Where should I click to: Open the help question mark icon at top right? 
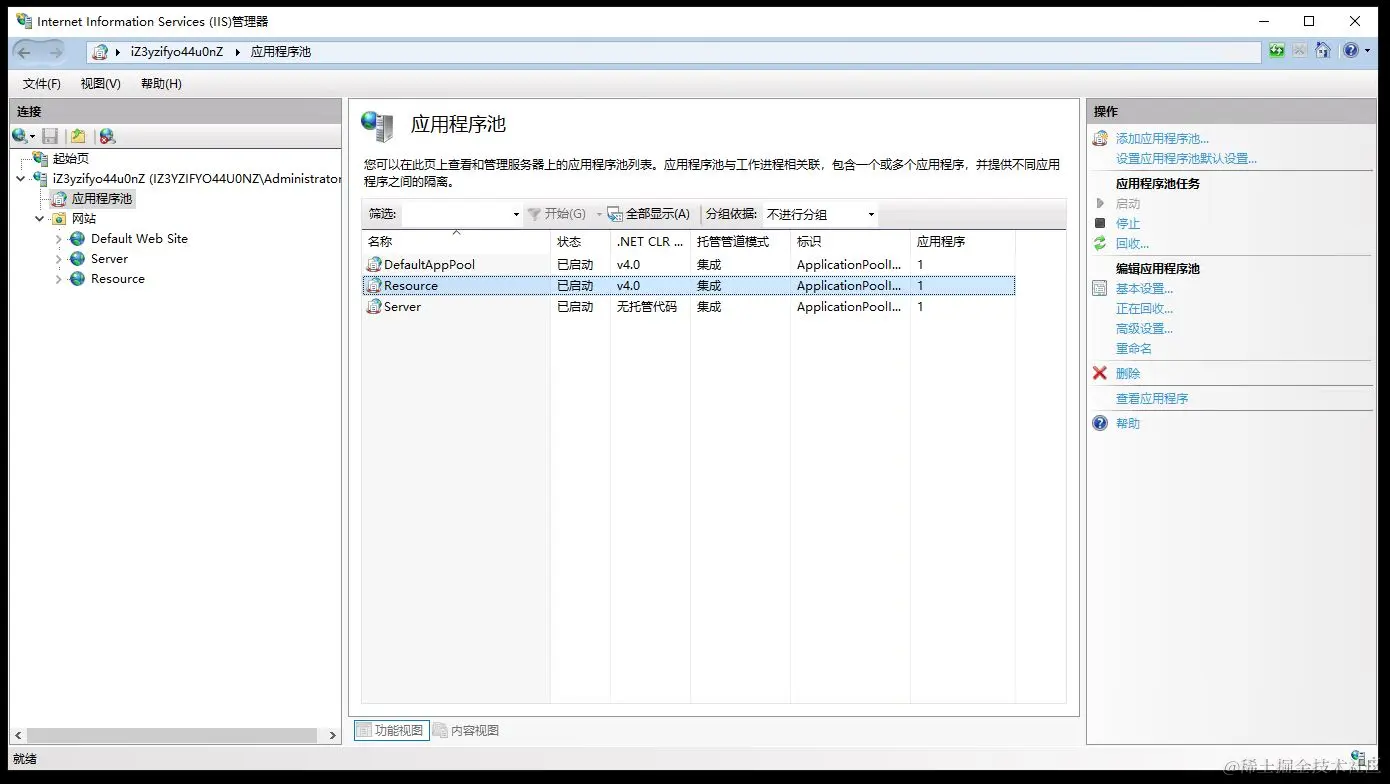click(x=1350, y=51)
